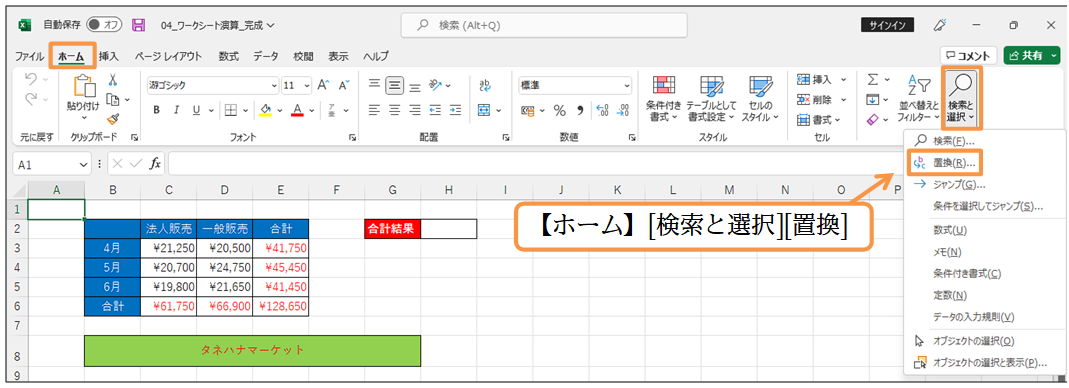The image size is (1069, 388).
Task: Click the 検索 (Alt+Q) search box
Action: point(544,25)
